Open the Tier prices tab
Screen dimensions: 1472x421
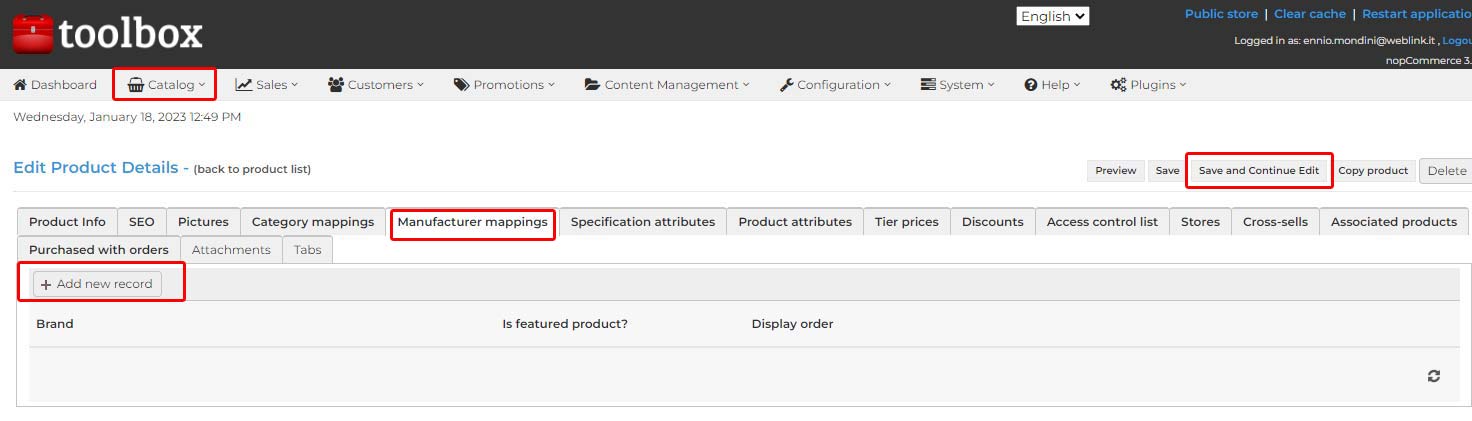point(907,222)
